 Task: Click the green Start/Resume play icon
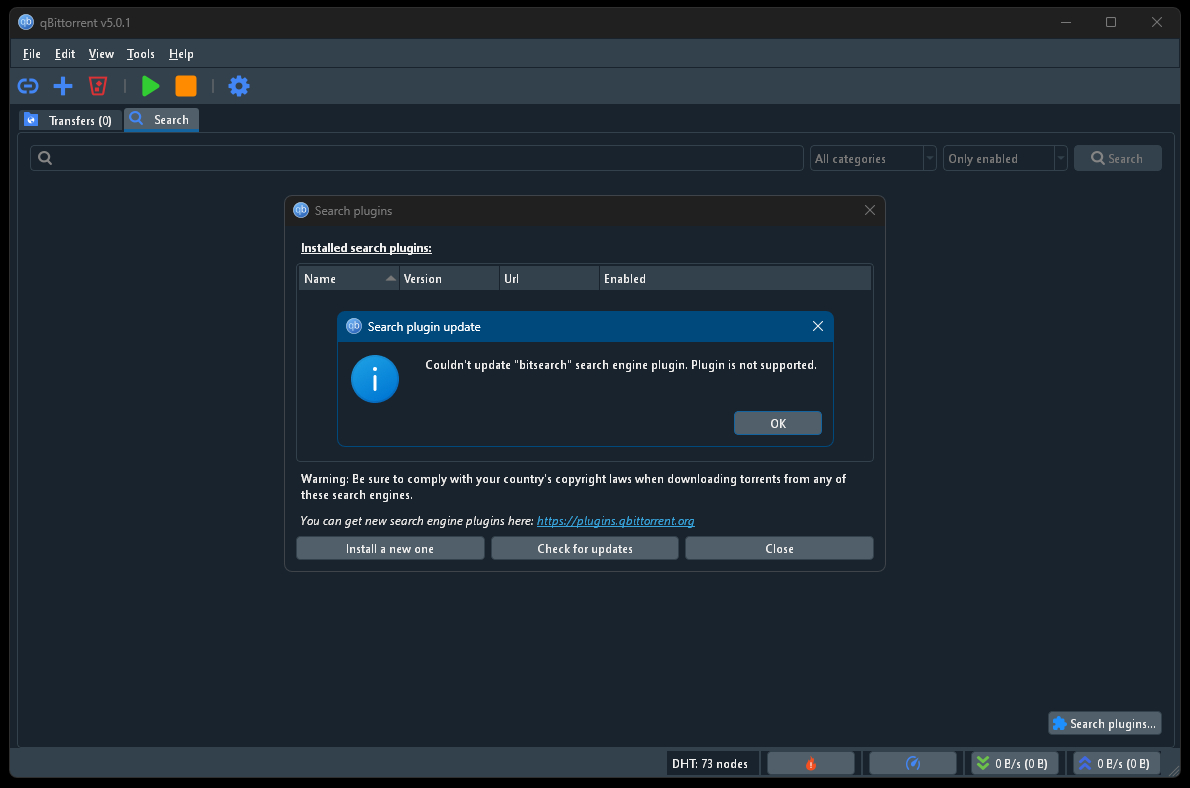(x=150, y=86)
